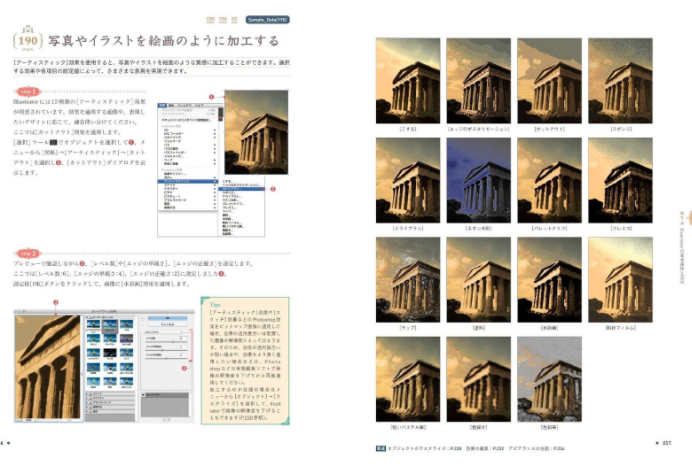
Task: Click the Tips heading in the tip box
Action: coord(215,305)
